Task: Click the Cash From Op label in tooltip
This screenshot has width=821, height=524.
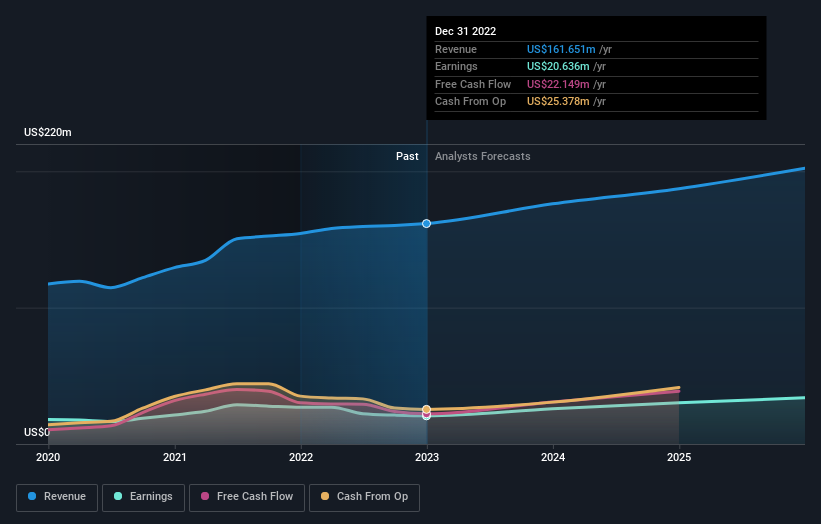Action: [x=470, y=102]
